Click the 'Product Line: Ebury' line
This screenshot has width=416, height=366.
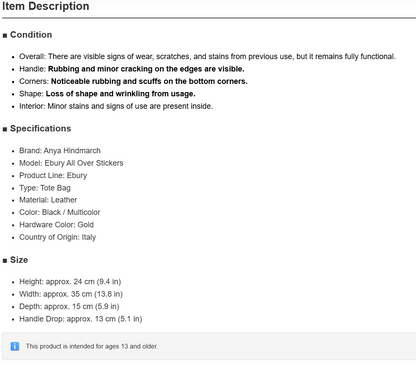click(53, 176)
